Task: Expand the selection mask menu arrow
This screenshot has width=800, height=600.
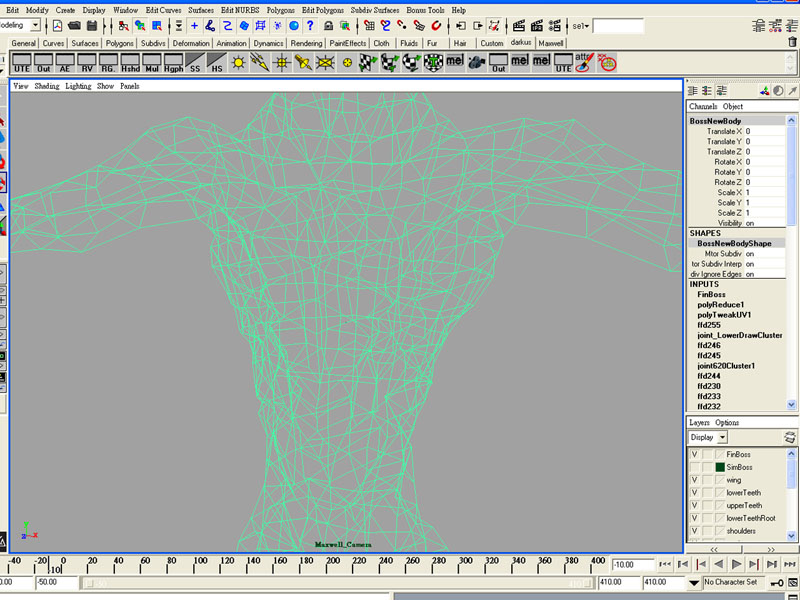Action: [179, 26]
